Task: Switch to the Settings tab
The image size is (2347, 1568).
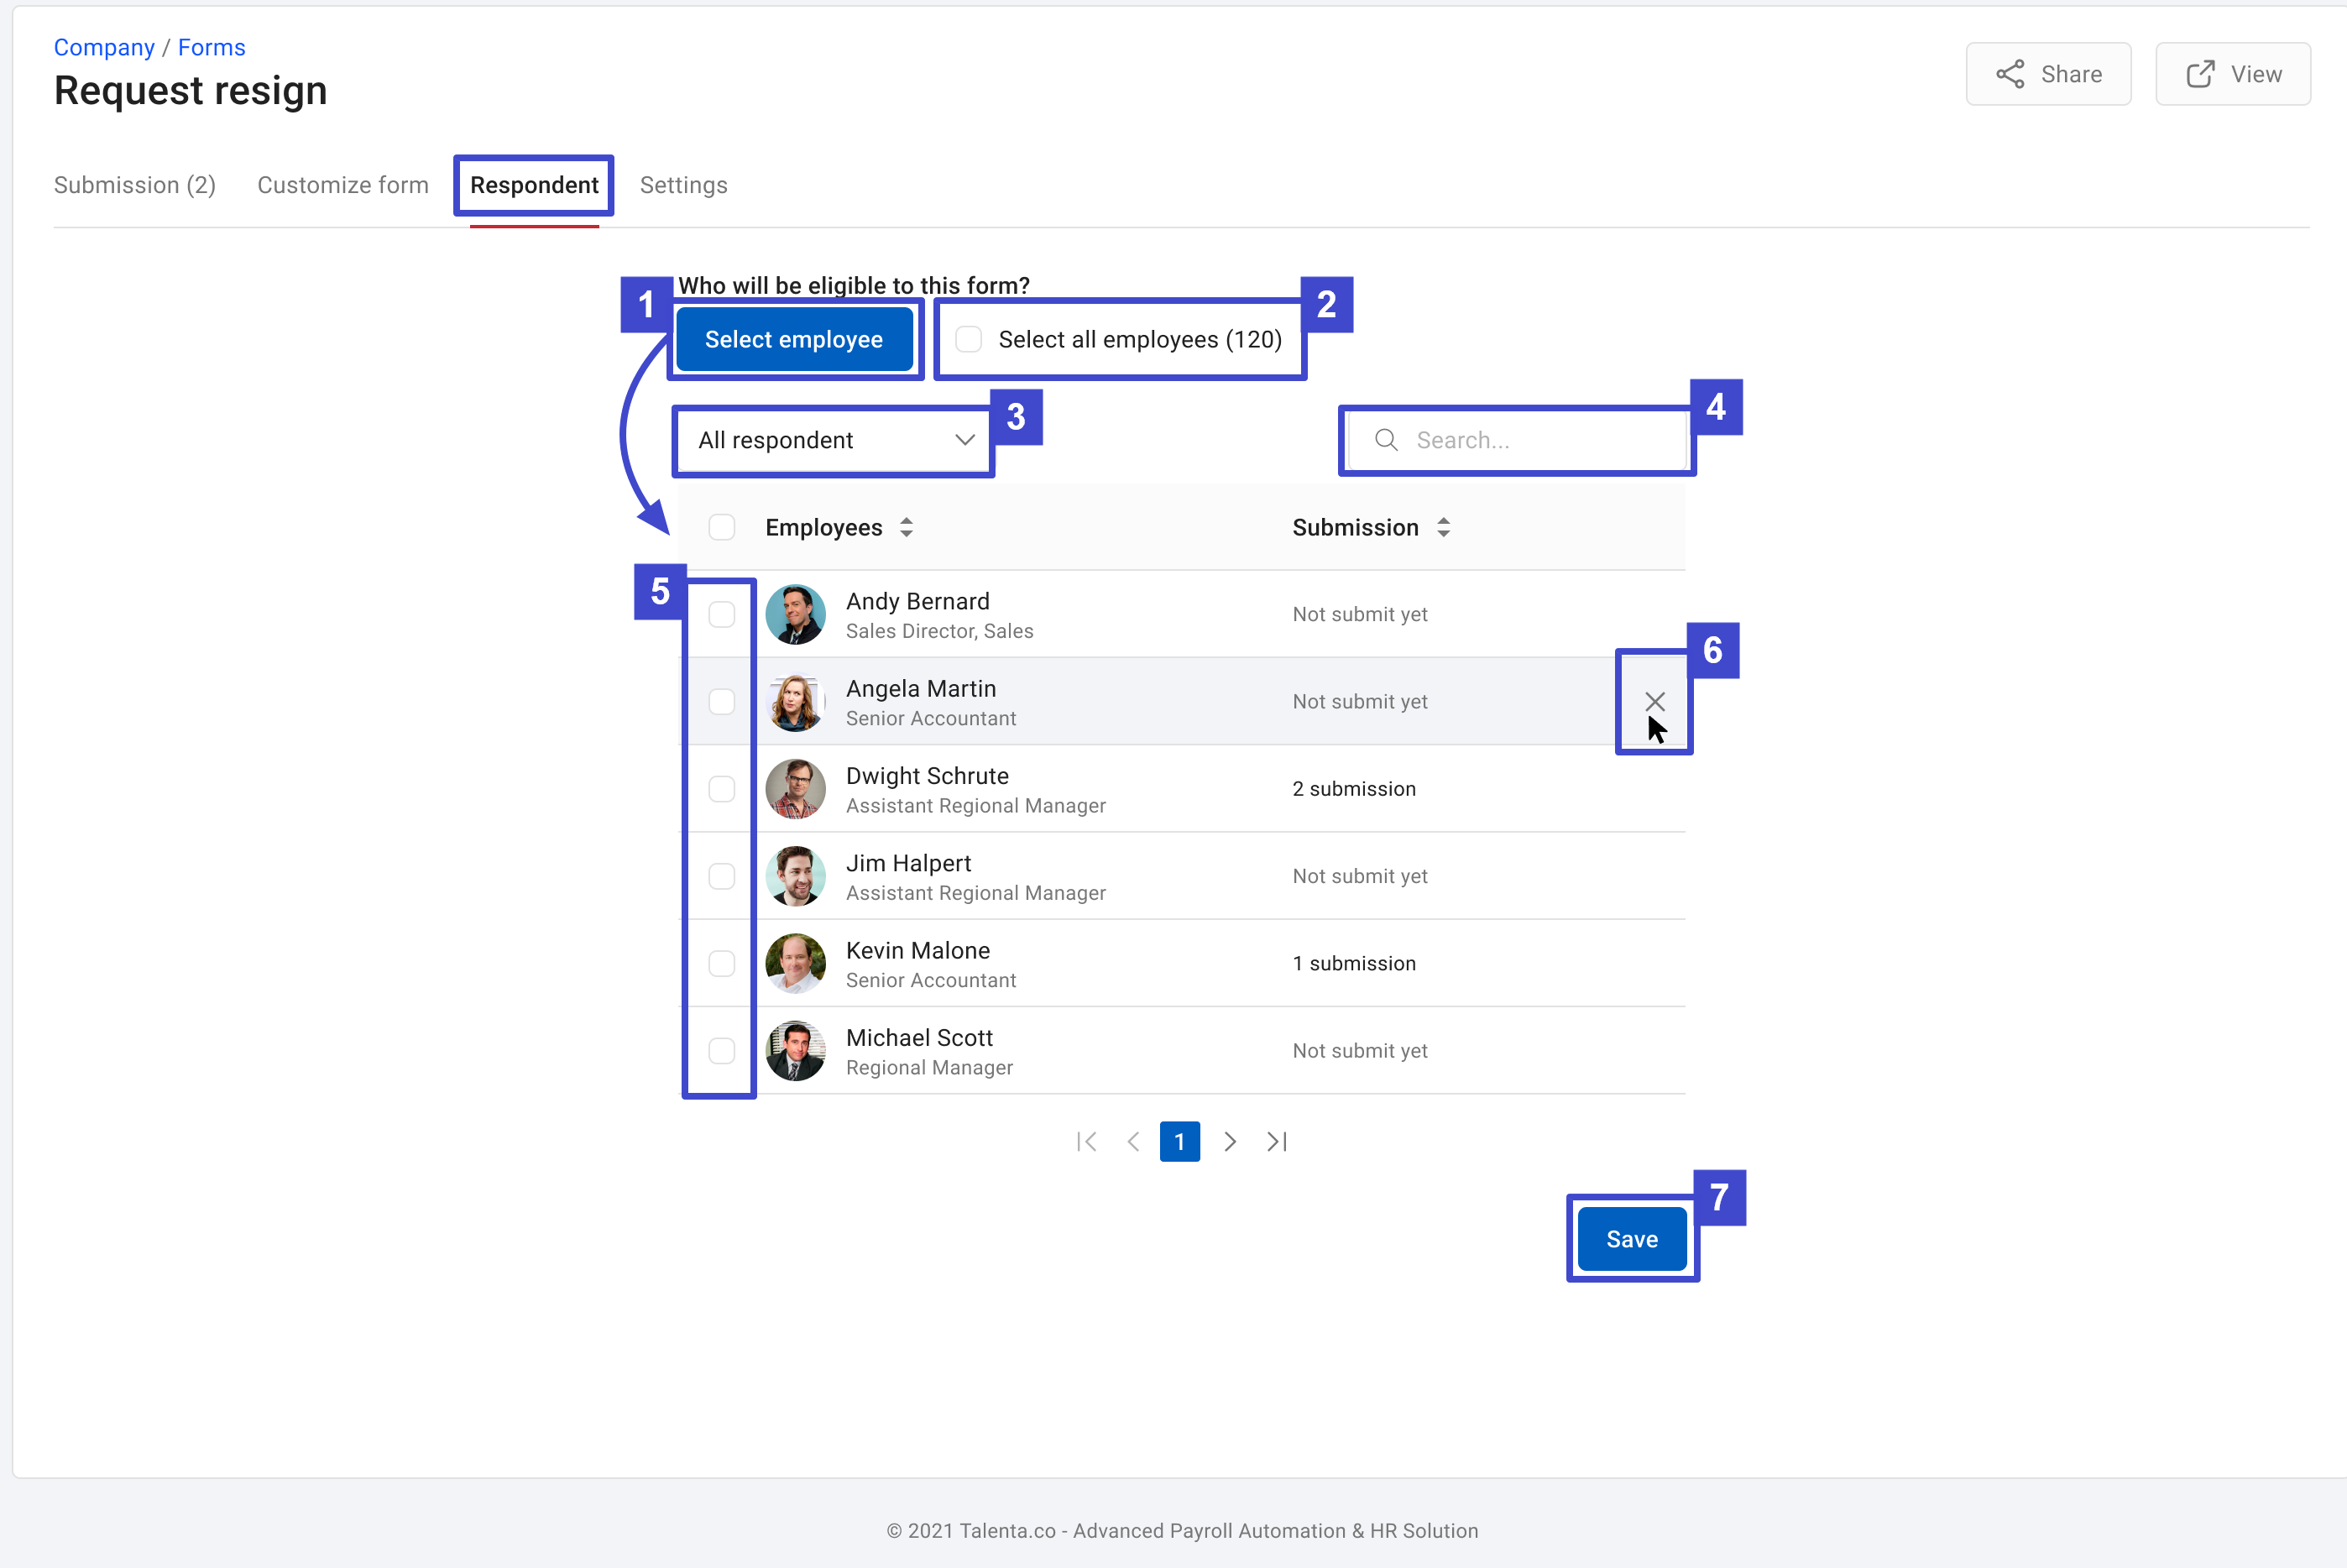Action: point(684,185)
